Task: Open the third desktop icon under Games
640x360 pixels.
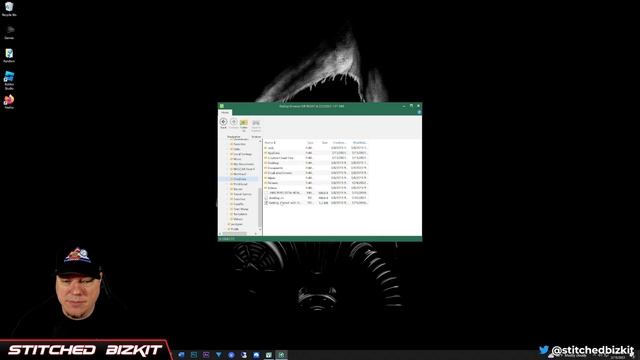Action: (x=9, y=56)
